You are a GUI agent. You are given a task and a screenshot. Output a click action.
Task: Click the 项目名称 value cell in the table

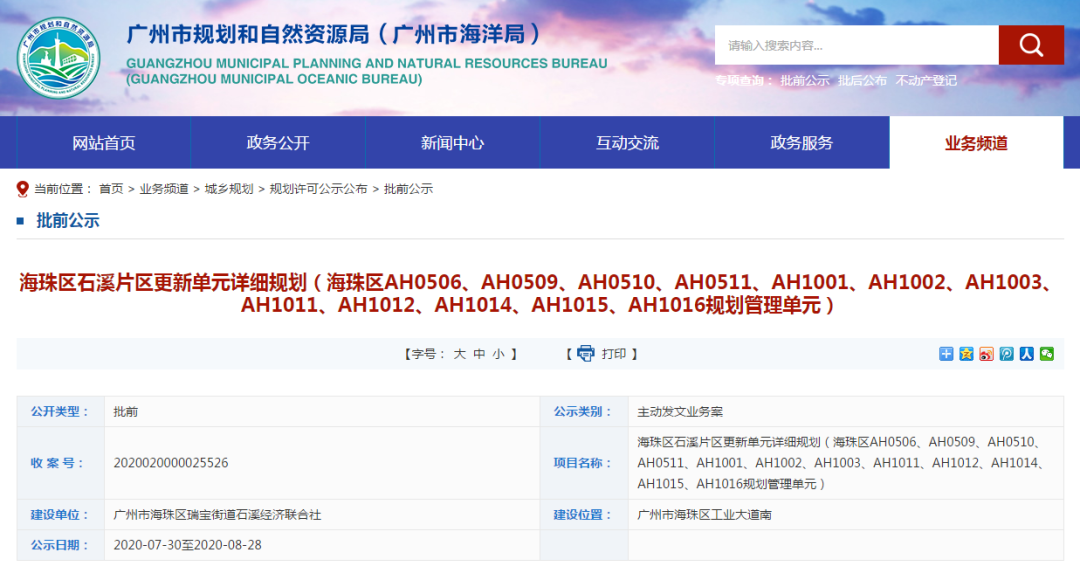click(x=846, y=463)
